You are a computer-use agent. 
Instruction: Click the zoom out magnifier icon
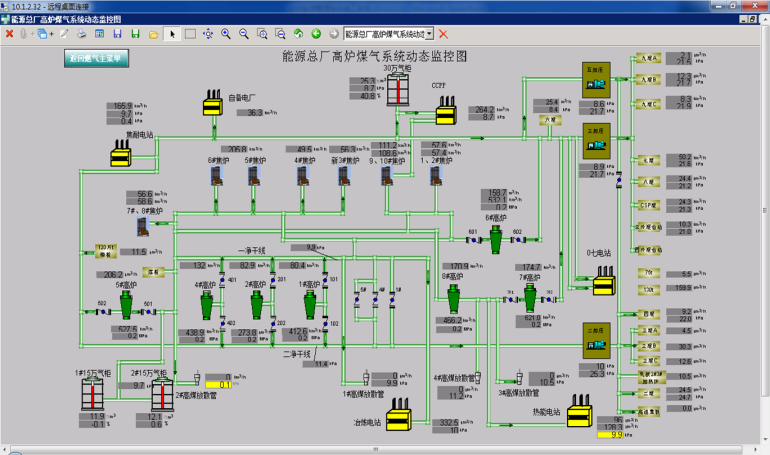click(244, 33)
